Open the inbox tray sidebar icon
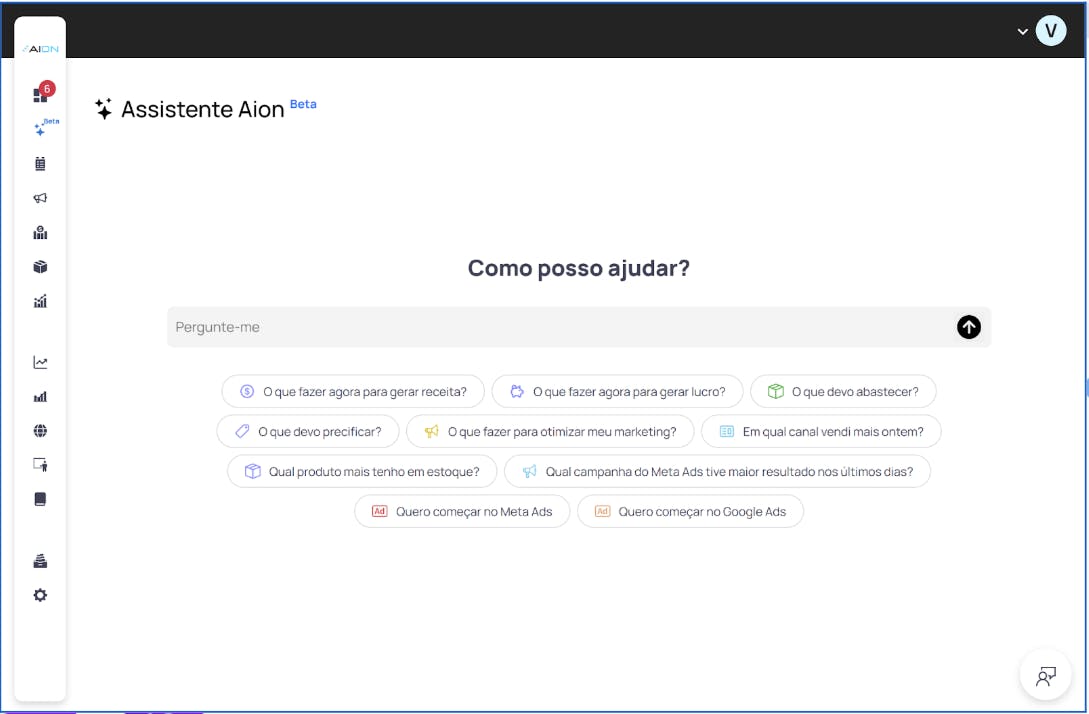The image size is (1089, 714). coord(40,561)
